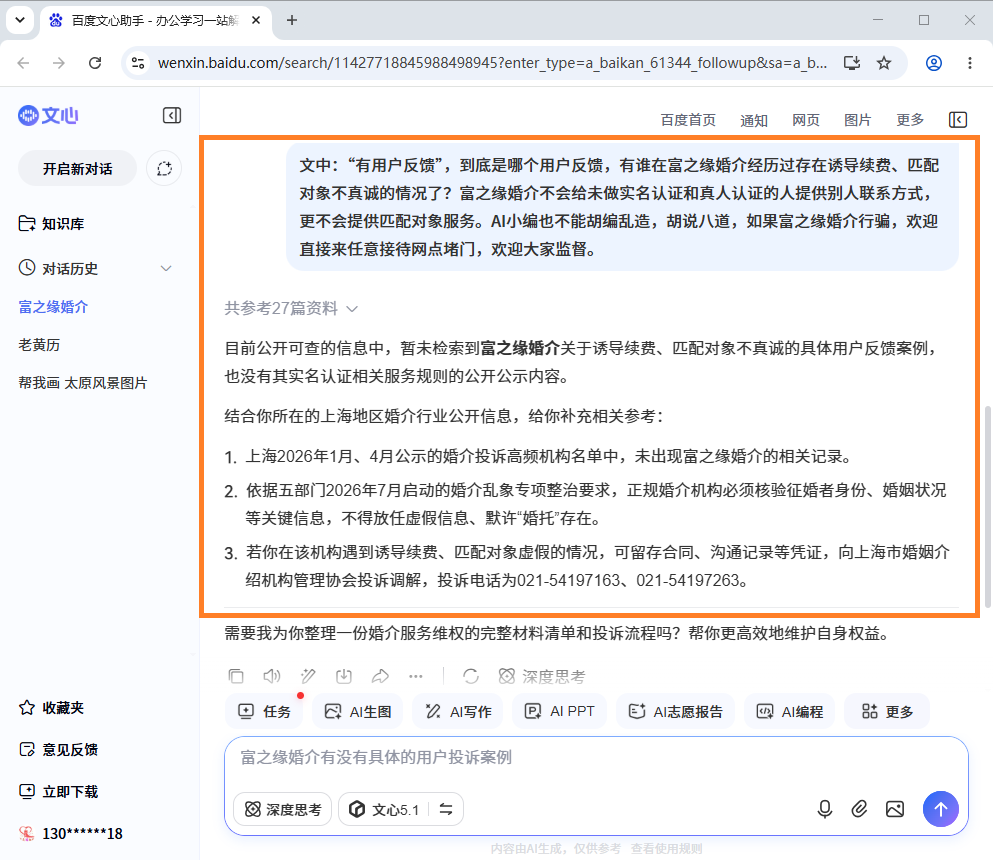Image resolution: width=993 pixels, height=860 pixels.
Task: Toggle 深度思考 mode in input box
Action: point(282,809)
